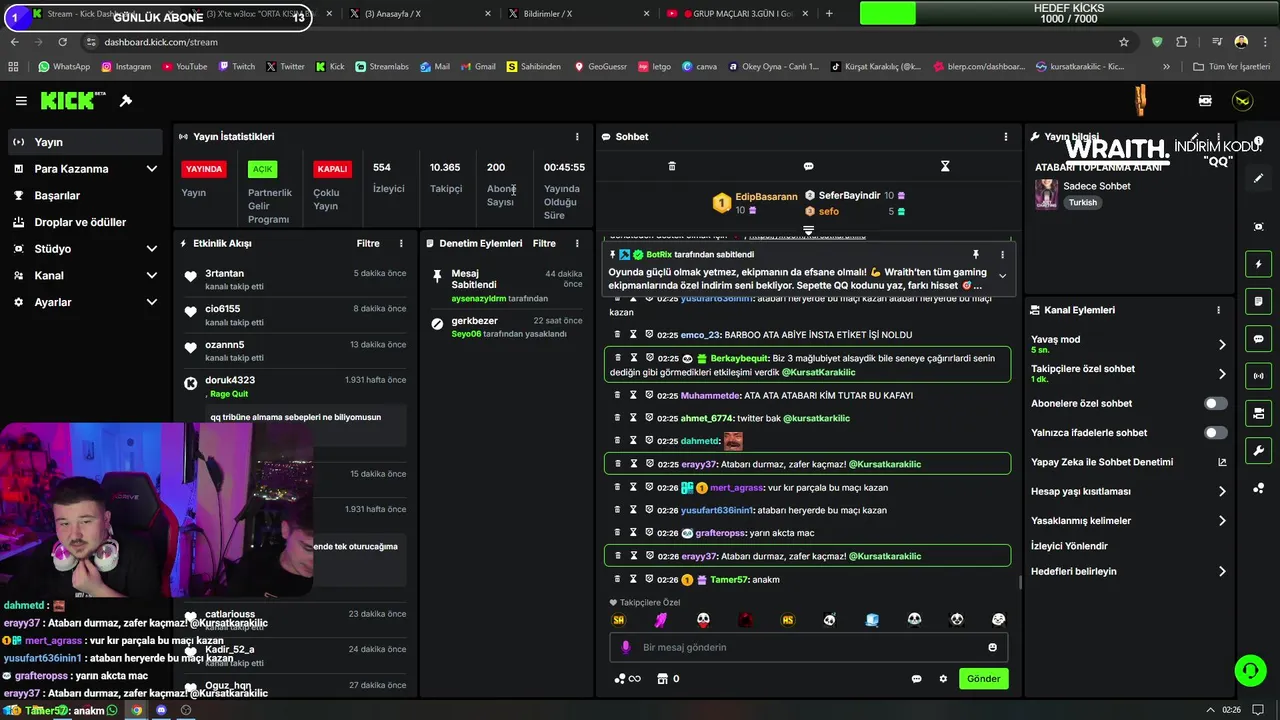Click the wrench icon in right sidebar
This screenshot has width=1280, height=720.
[1258, 450]
